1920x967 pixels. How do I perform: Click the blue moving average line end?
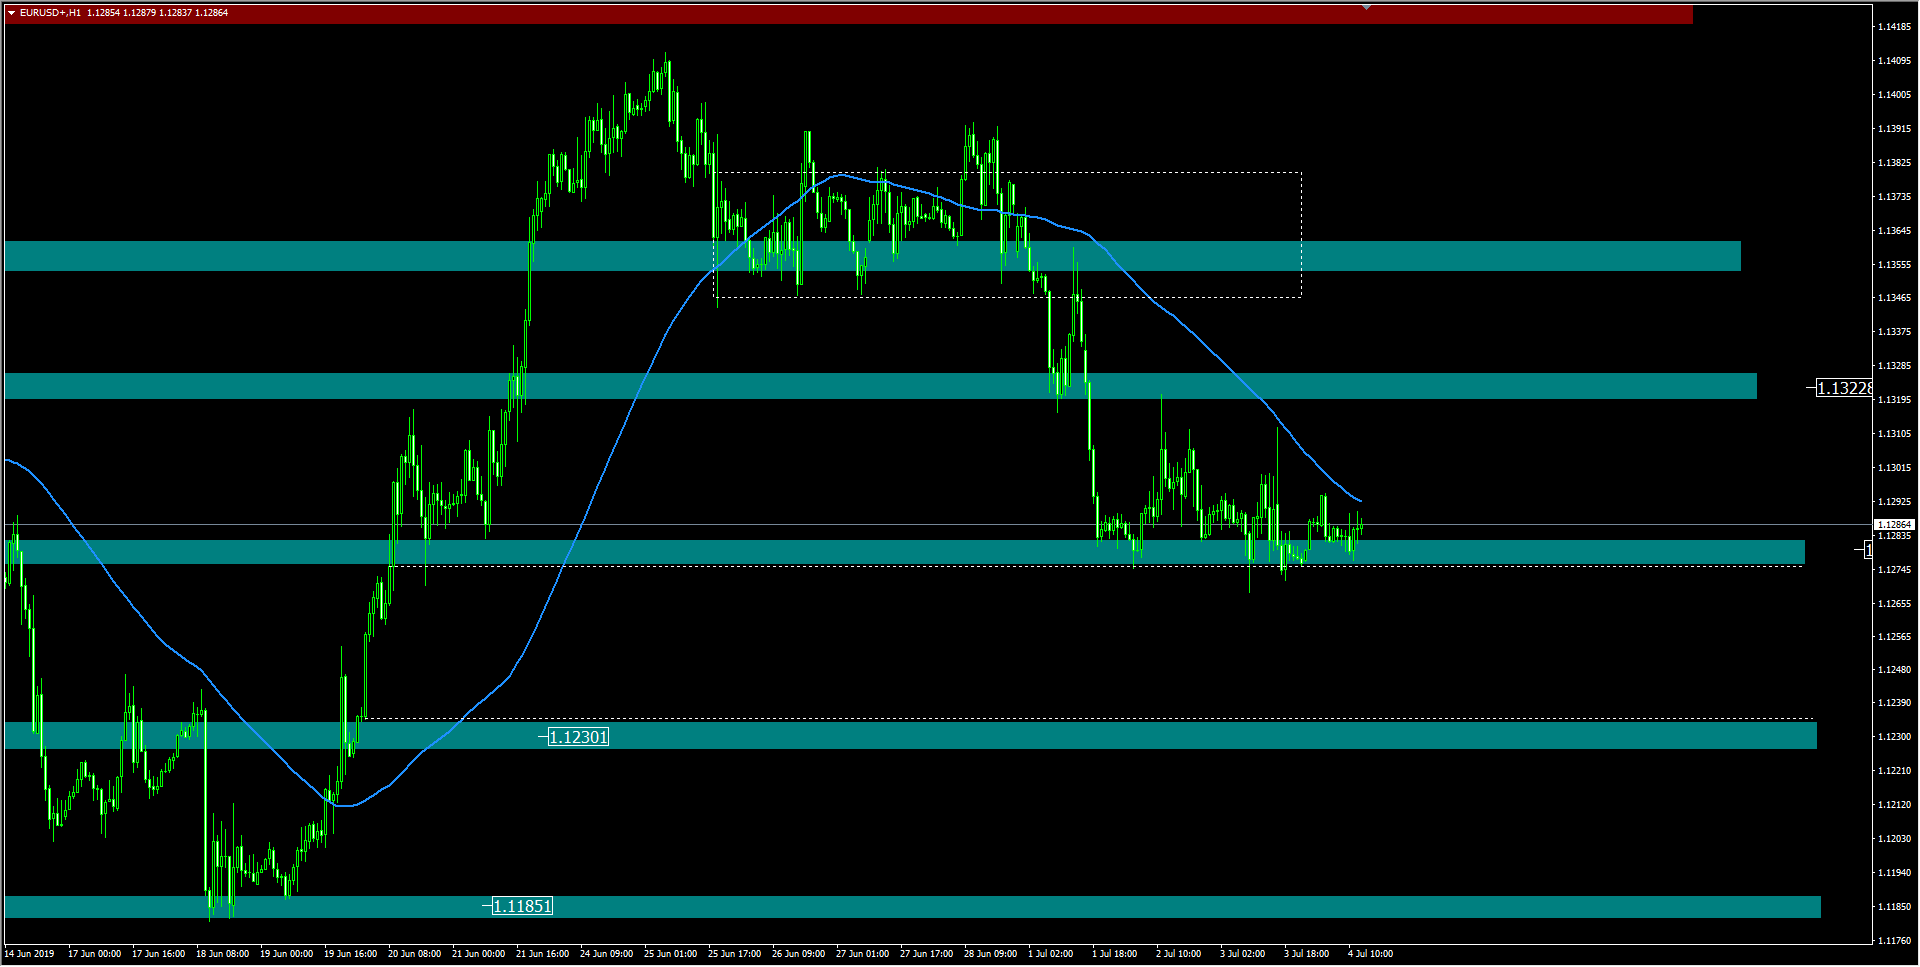pyautogui.click(x=1359, y=500)
